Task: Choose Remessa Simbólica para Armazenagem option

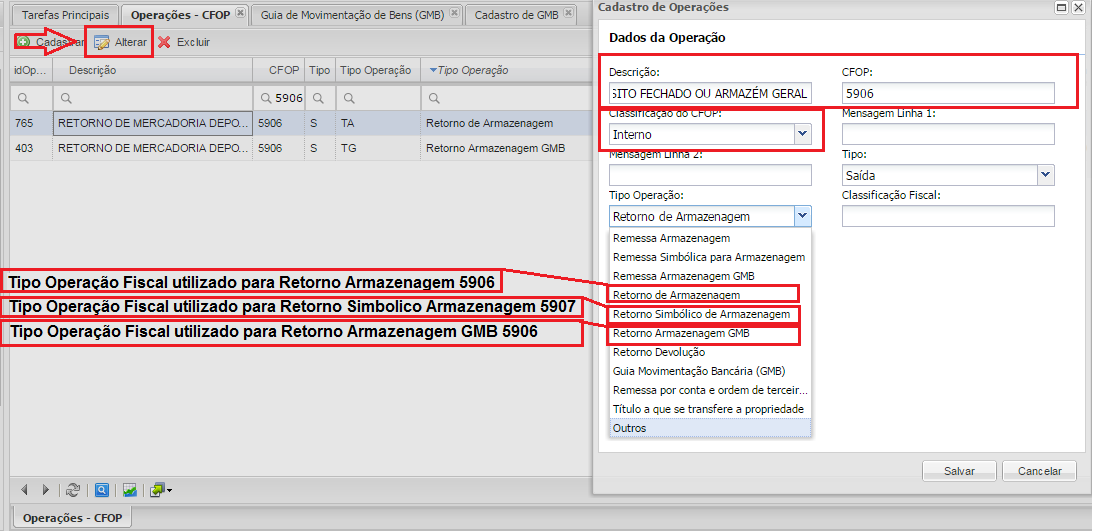Action: coord(710,257)
